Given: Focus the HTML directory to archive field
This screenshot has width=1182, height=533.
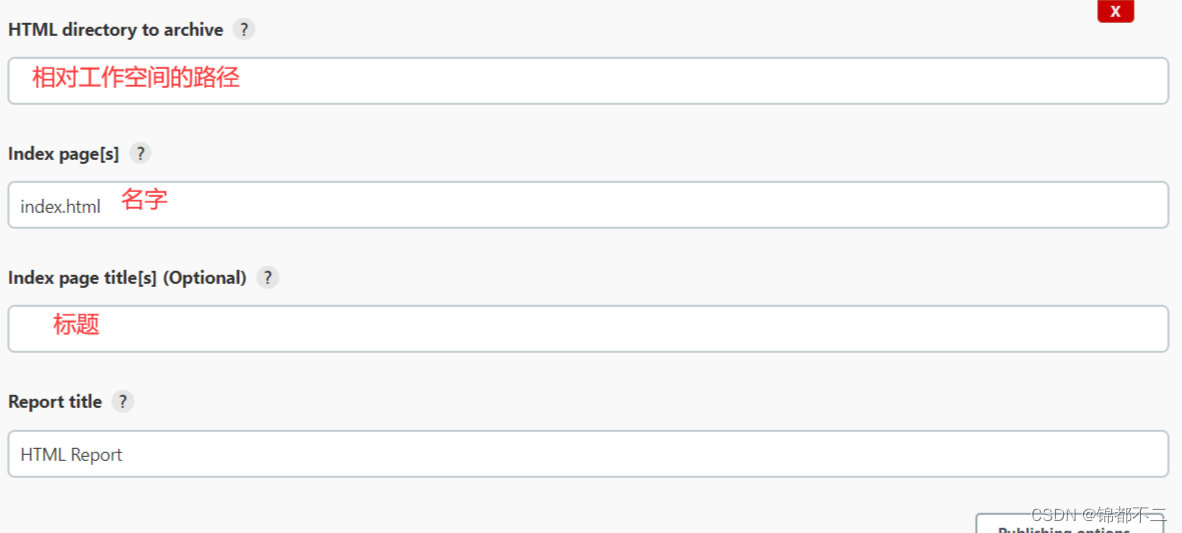Looking at the screenshot, I should point(588,81).
